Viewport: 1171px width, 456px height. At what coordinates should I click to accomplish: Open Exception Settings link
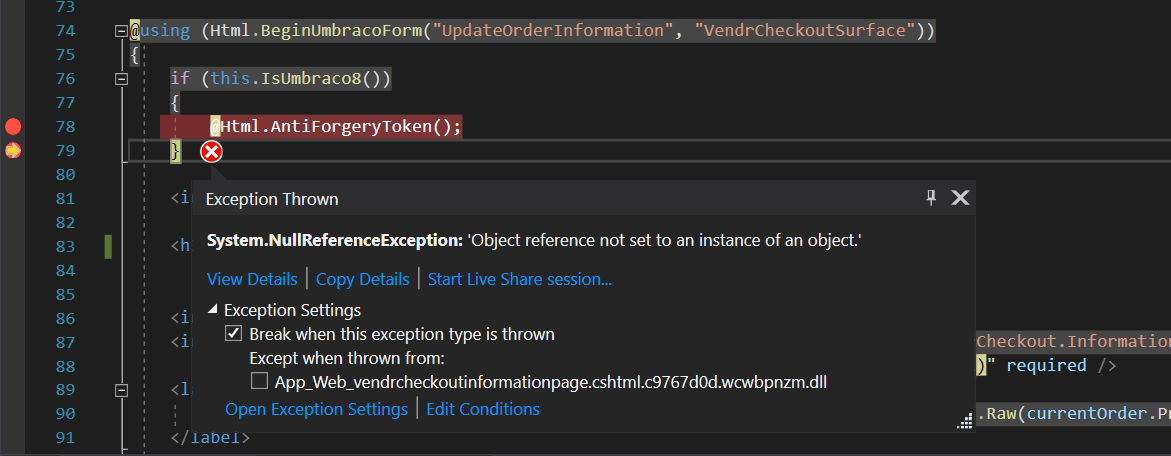pyautogui.click(x=317, y=409)
